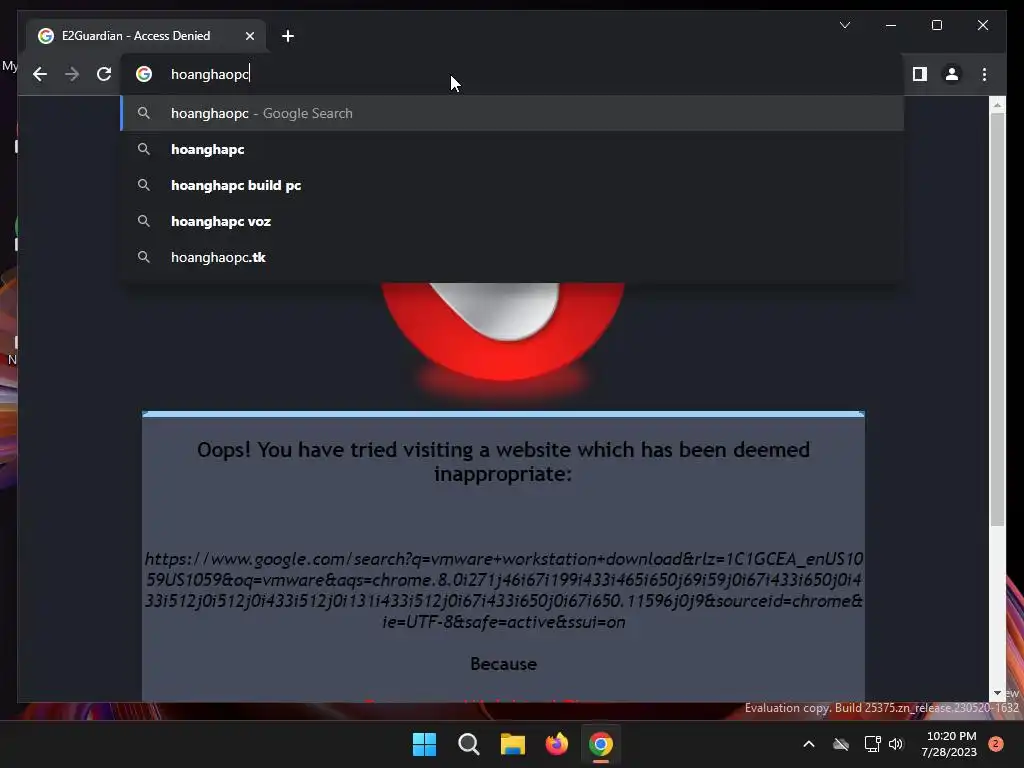Select the E2Guardian - Access Denied tab
The height and width of the screenshot is (768, 1024).
tap(146, 36)
